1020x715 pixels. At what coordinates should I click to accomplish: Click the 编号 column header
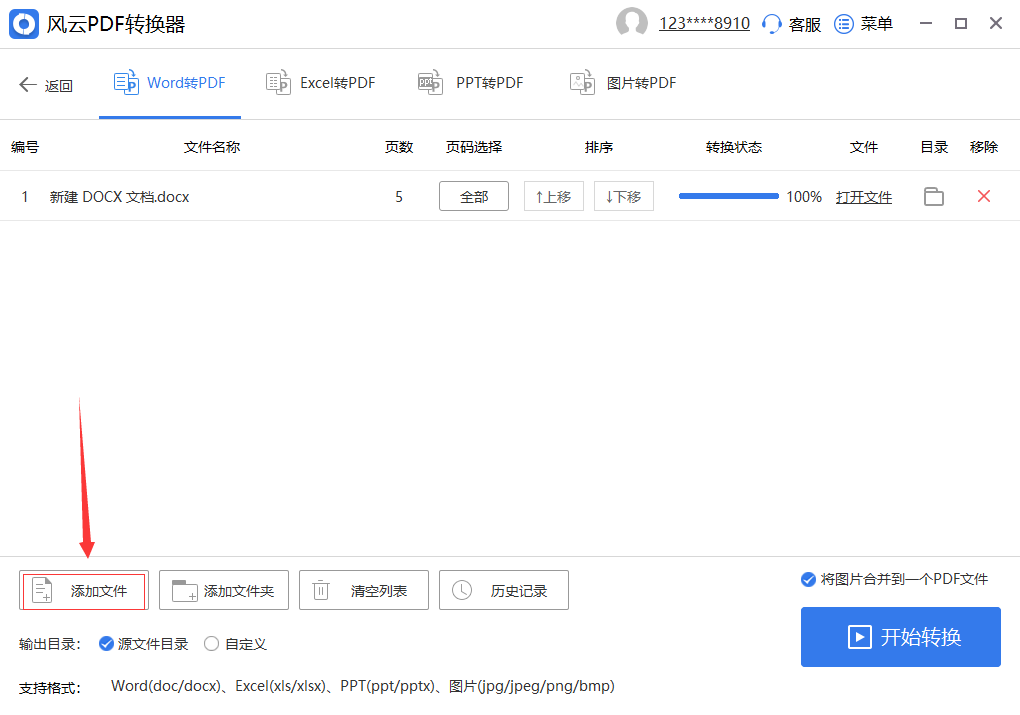pos(25,147)
